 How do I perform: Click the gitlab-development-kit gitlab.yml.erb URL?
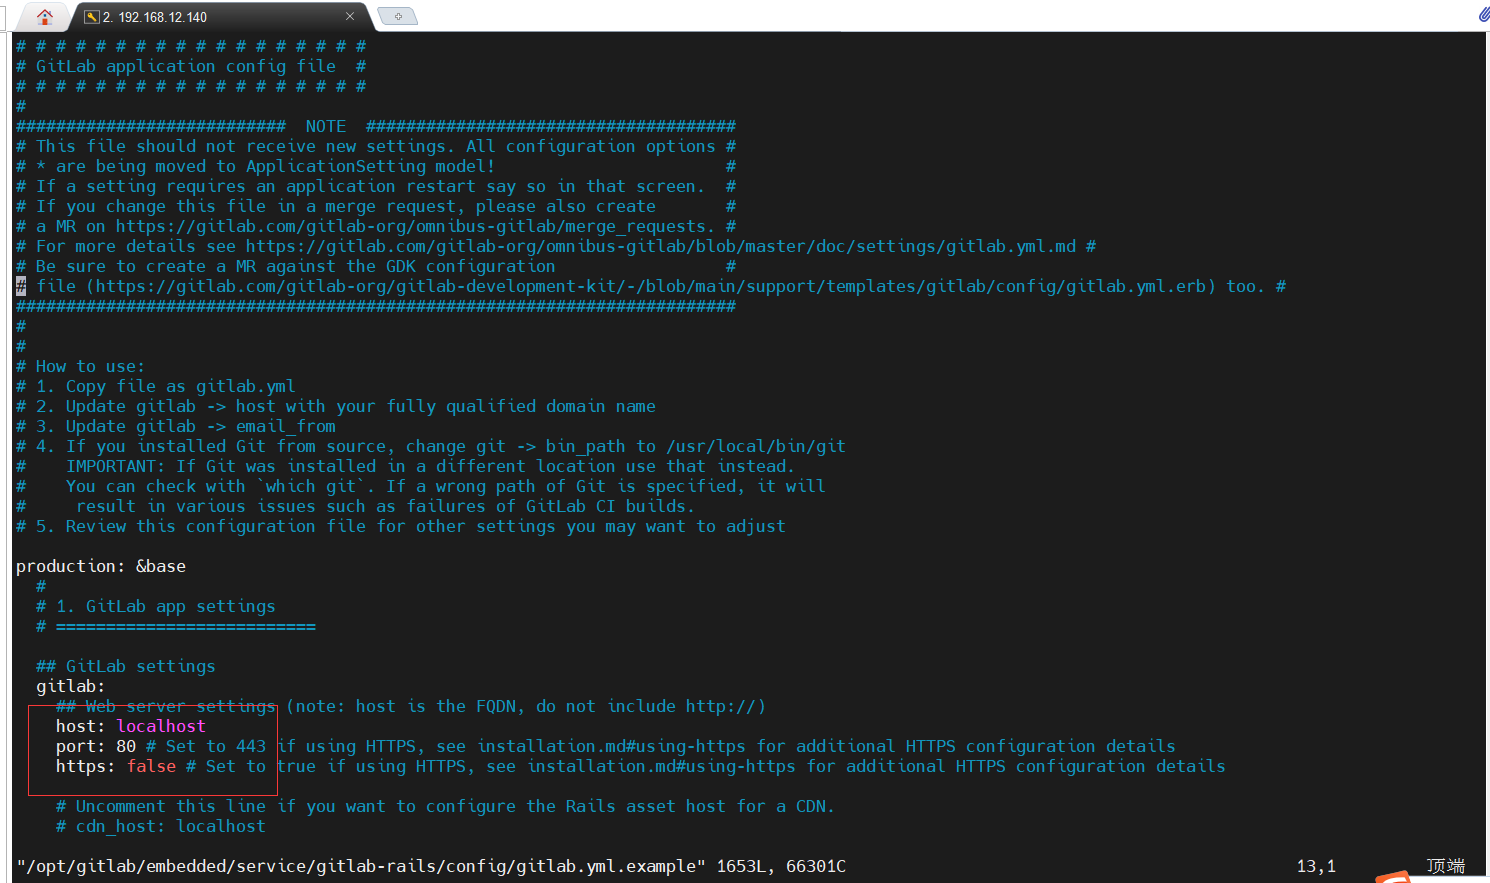[650, 286]
